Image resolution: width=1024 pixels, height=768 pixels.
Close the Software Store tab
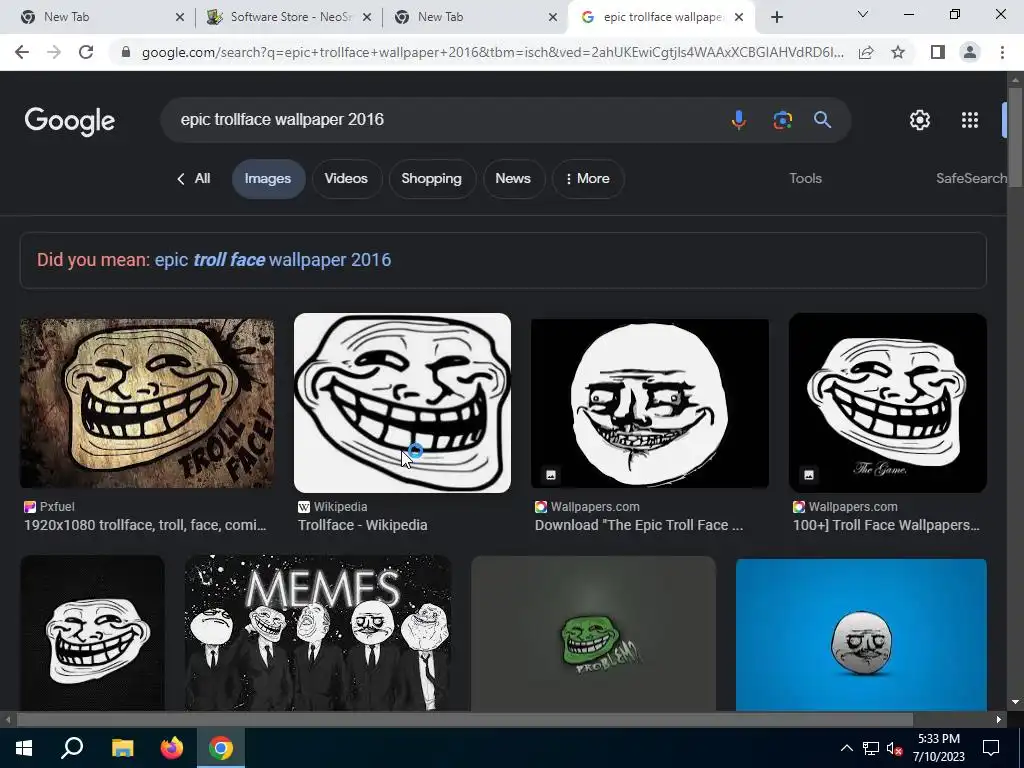click(367, 17)
